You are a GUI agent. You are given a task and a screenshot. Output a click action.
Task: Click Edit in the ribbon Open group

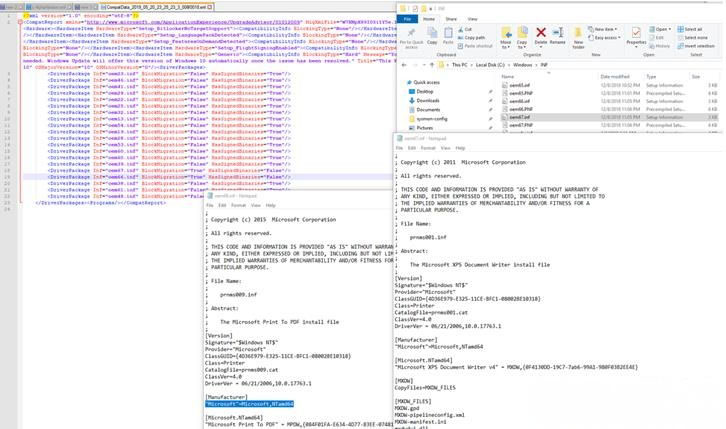657,37
